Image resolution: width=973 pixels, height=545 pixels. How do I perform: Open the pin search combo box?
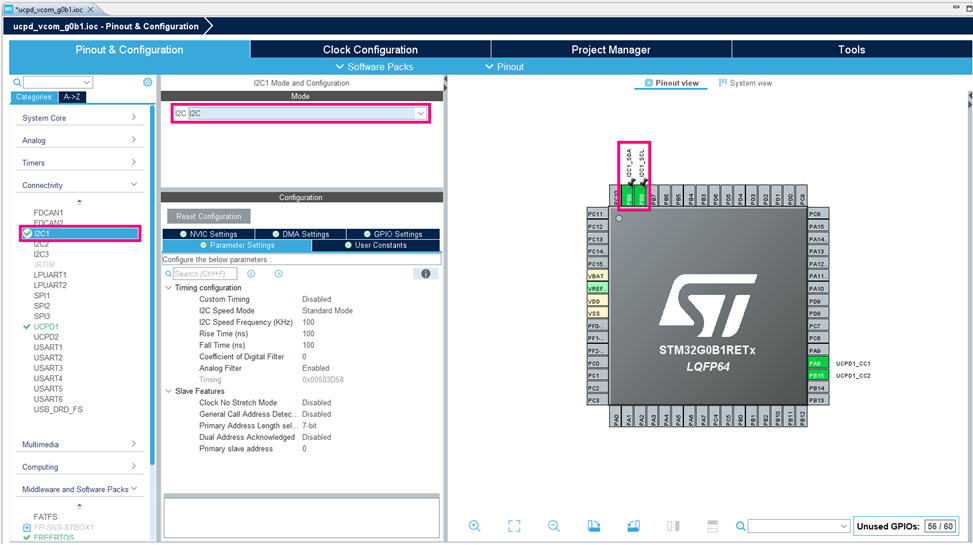click(x=799, y=526)
